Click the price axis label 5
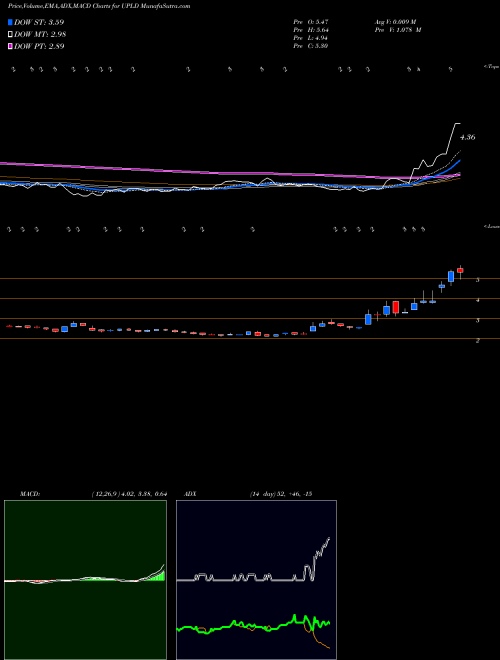Viewport: 500px width, 660px height. coord(478,280)
